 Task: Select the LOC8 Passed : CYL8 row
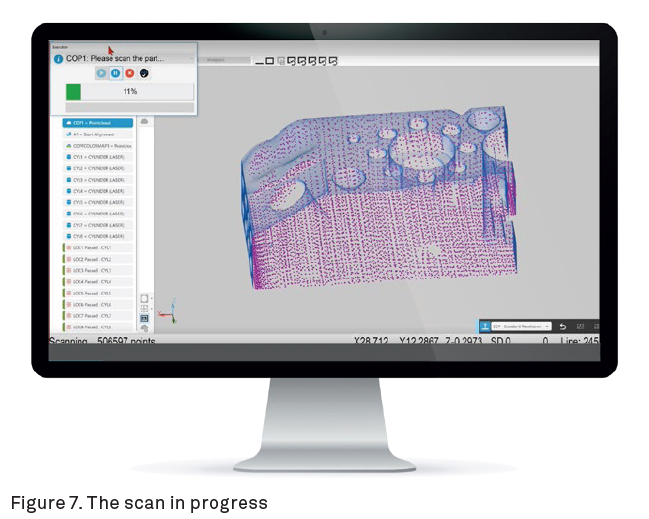[x=98, y=327]
